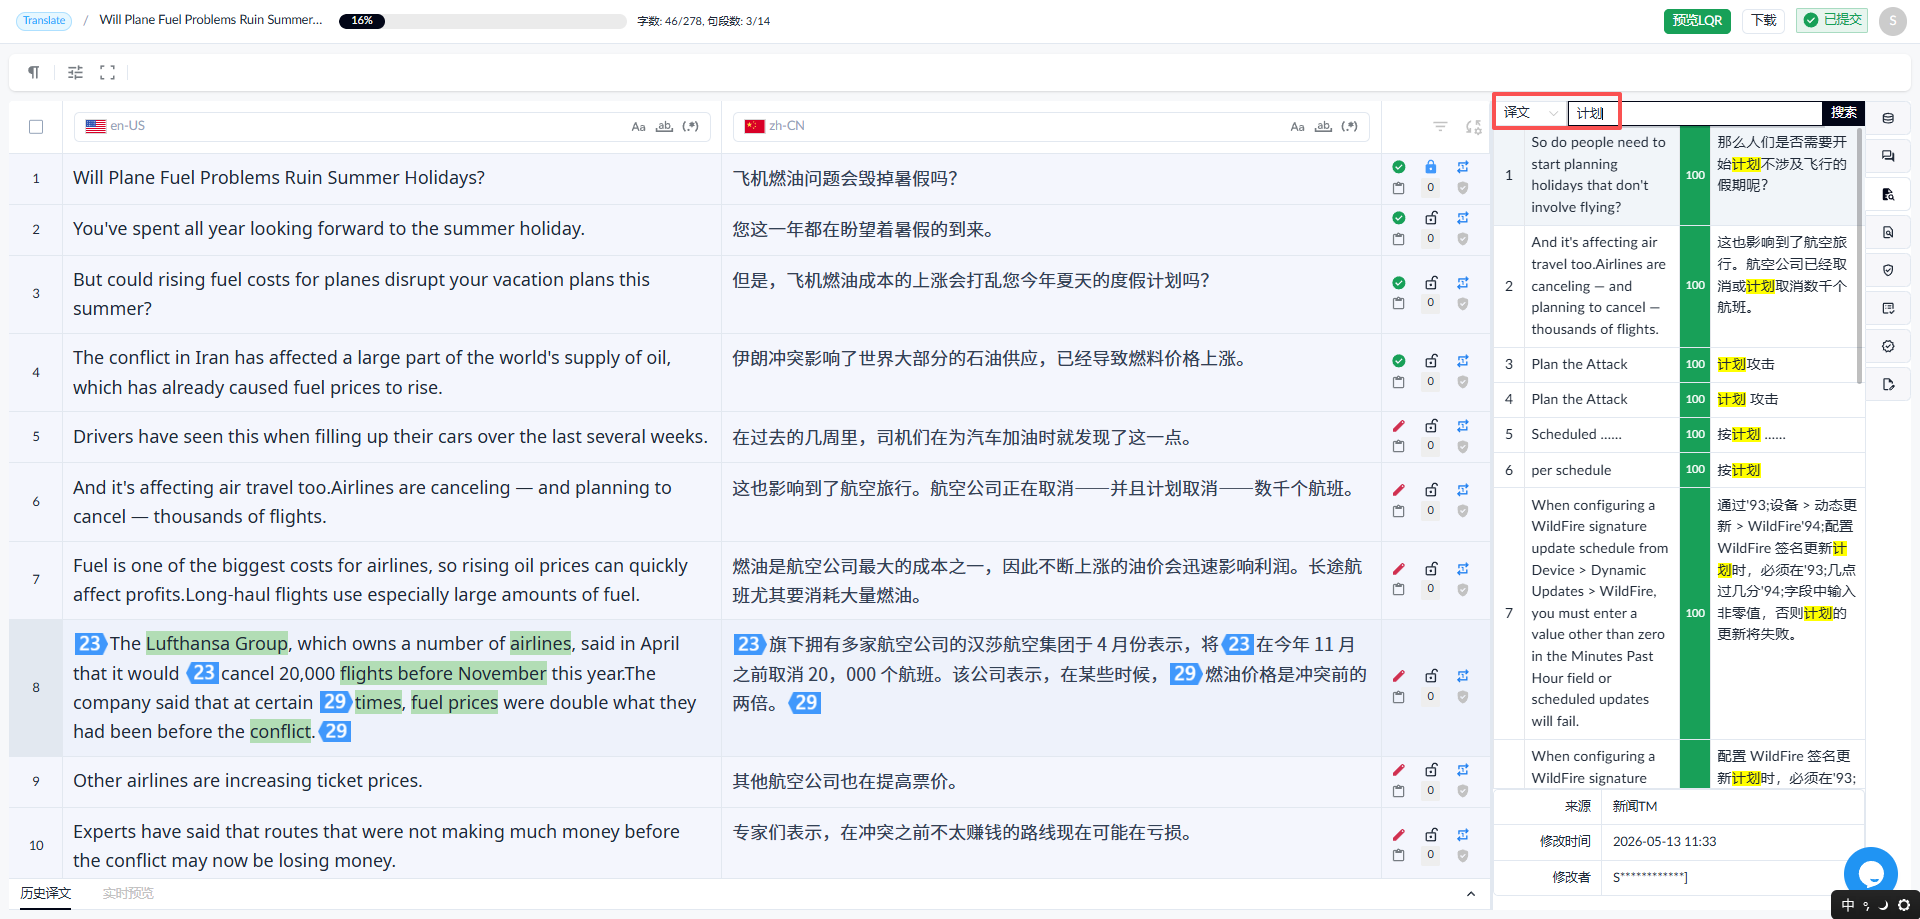Toggle regex option in zh-CN filter
Screen dimensions: 1920x919
pos(1350,127)
